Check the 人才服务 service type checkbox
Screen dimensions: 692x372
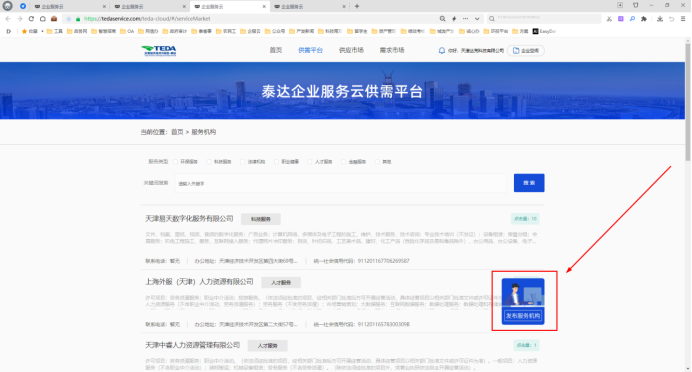310,162
